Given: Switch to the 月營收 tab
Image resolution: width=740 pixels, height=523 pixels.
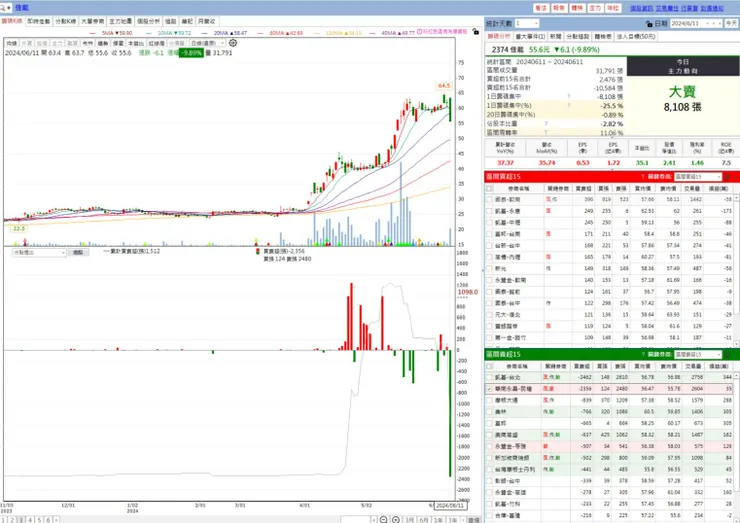Looking at the screenshot, I should coord(207,21).
